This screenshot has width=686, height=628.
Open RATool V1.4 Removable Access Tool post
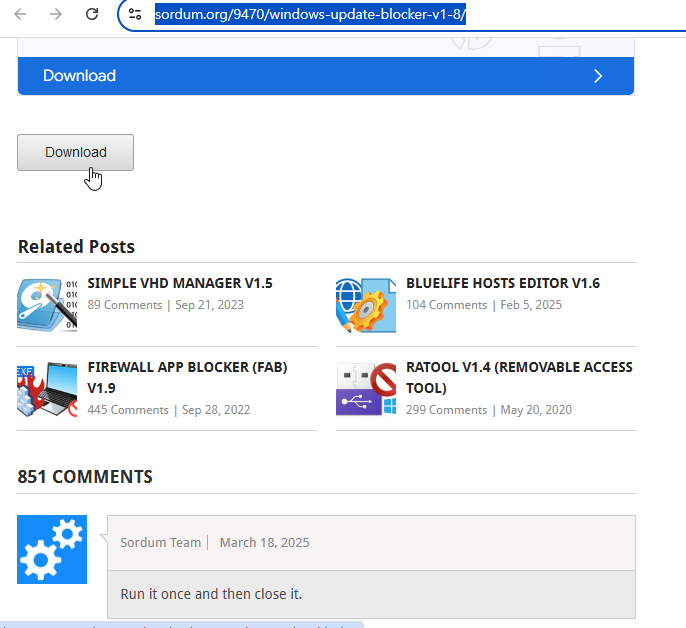click(x=519, y=377)
